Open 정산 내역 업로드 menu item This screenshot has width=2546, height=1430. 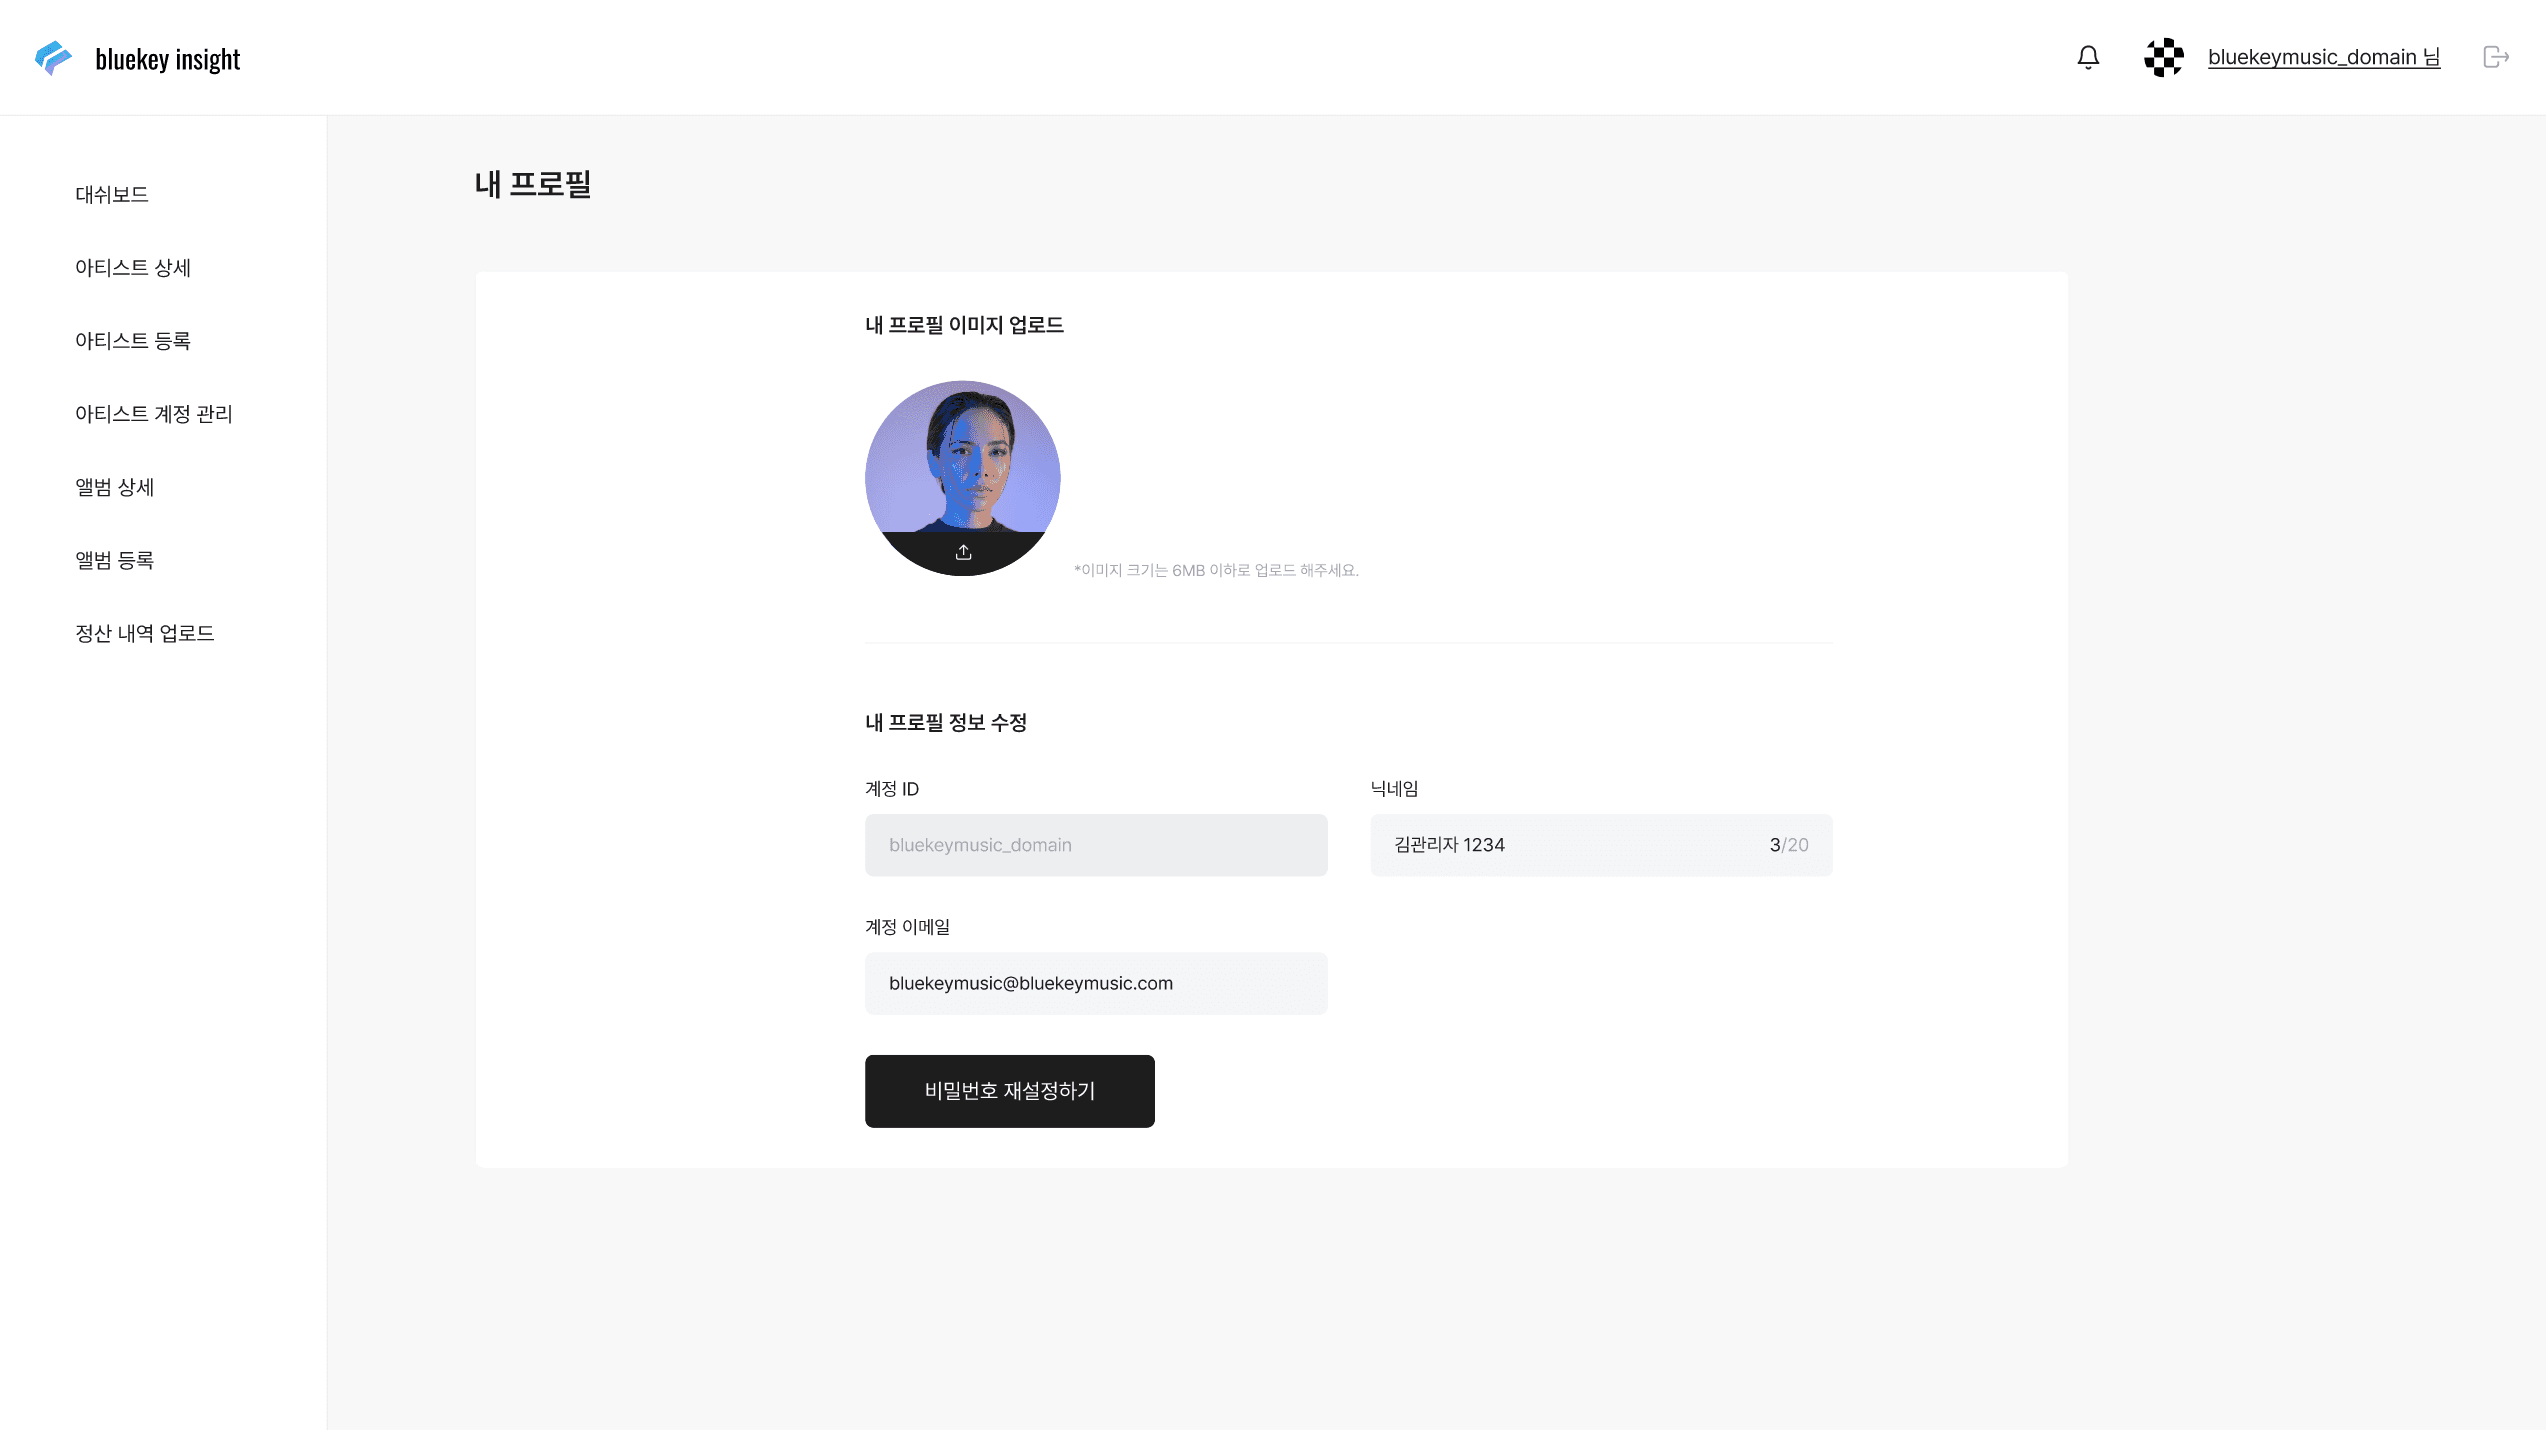point(145,633)
